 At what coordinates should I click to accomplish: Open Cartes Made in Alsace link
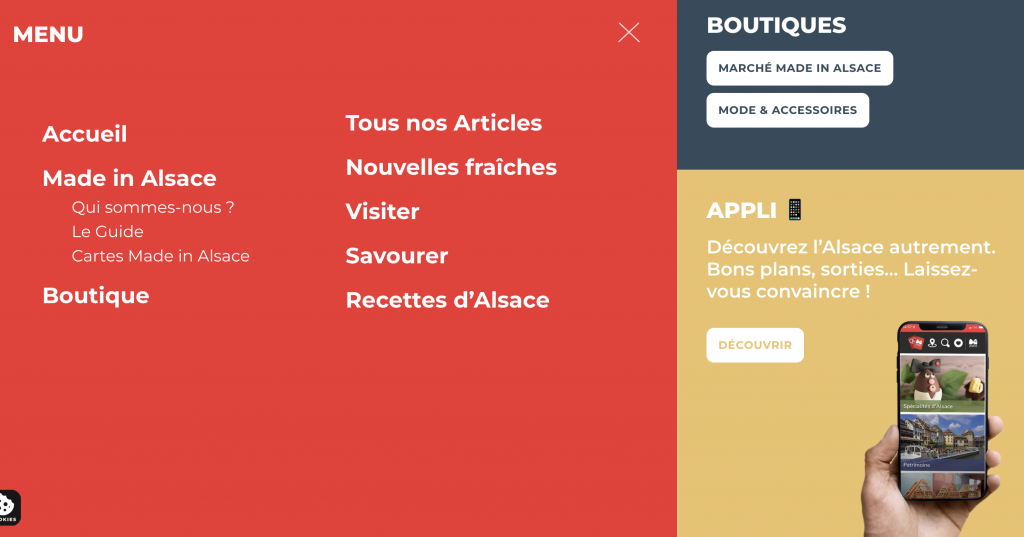tap(161, 255)
